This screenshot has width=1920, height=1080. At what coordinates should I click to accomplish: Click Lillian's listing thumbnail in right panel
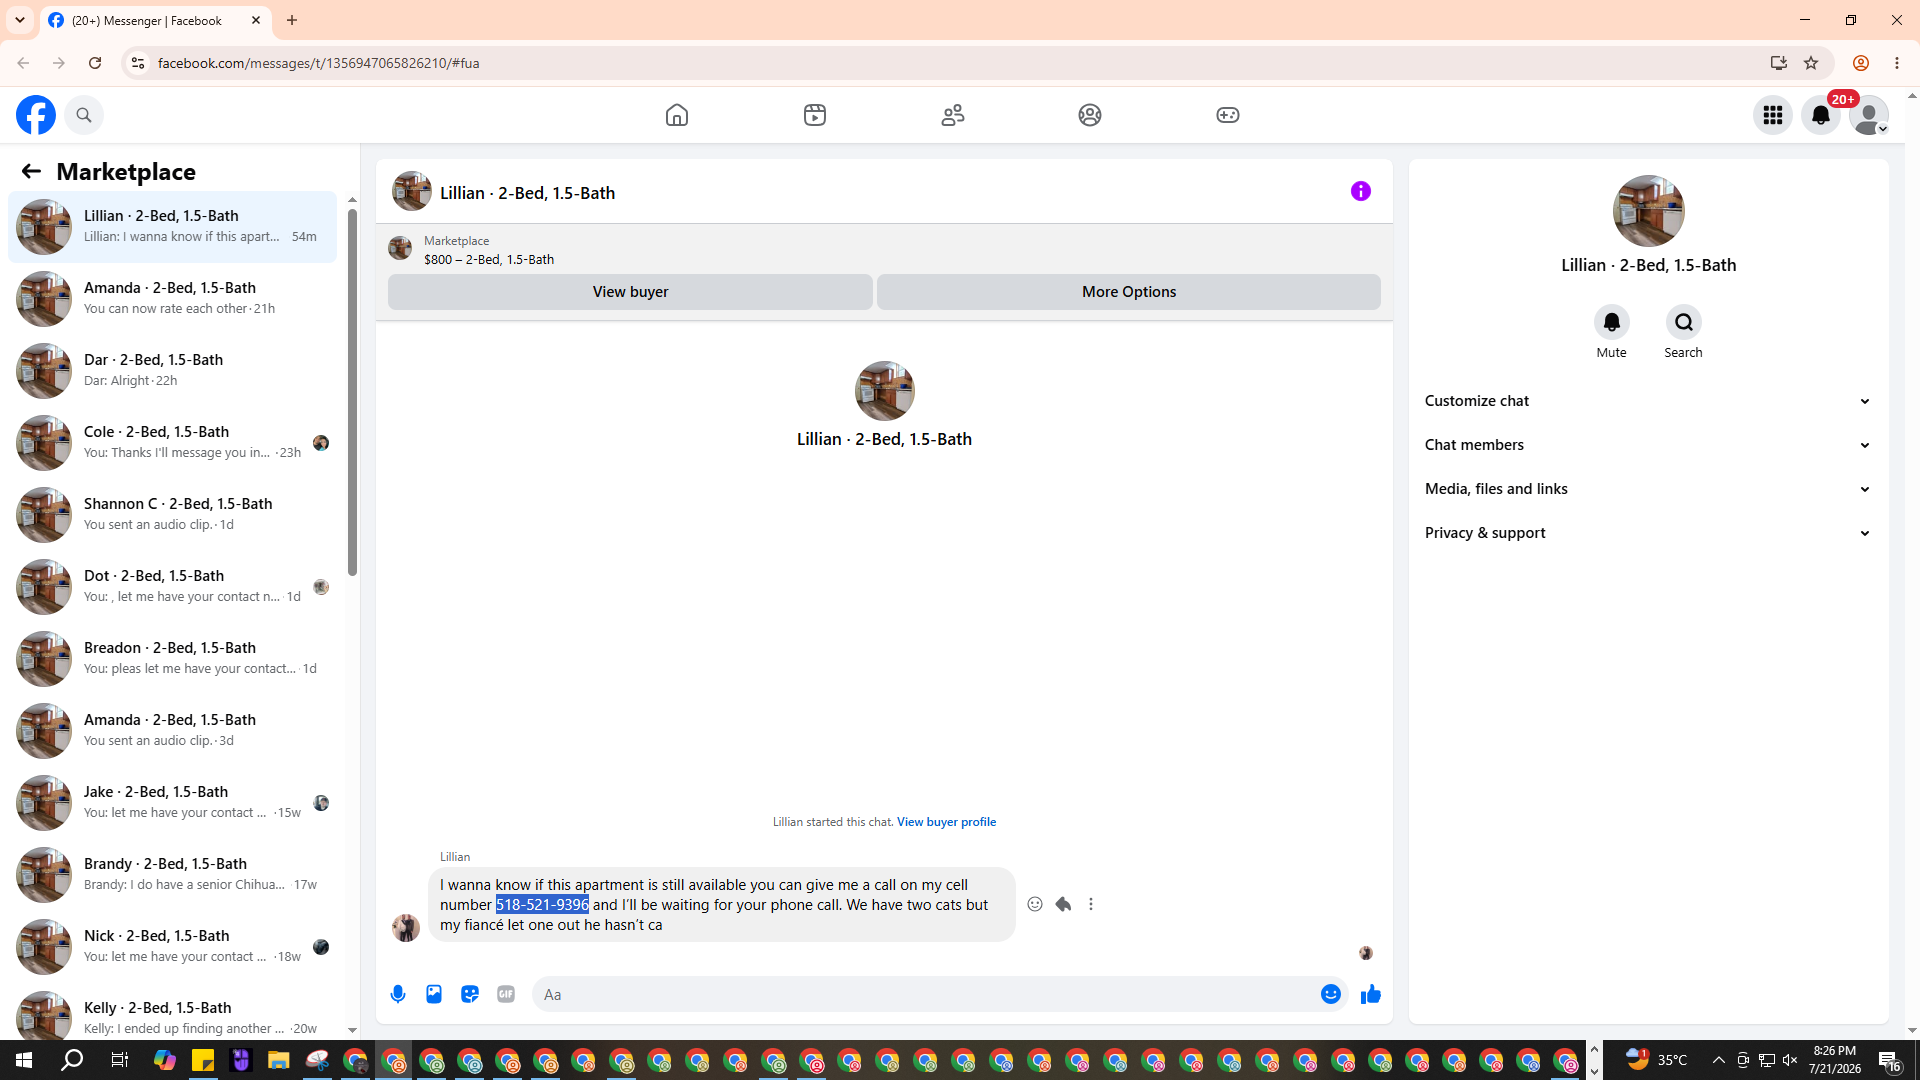1649,211
